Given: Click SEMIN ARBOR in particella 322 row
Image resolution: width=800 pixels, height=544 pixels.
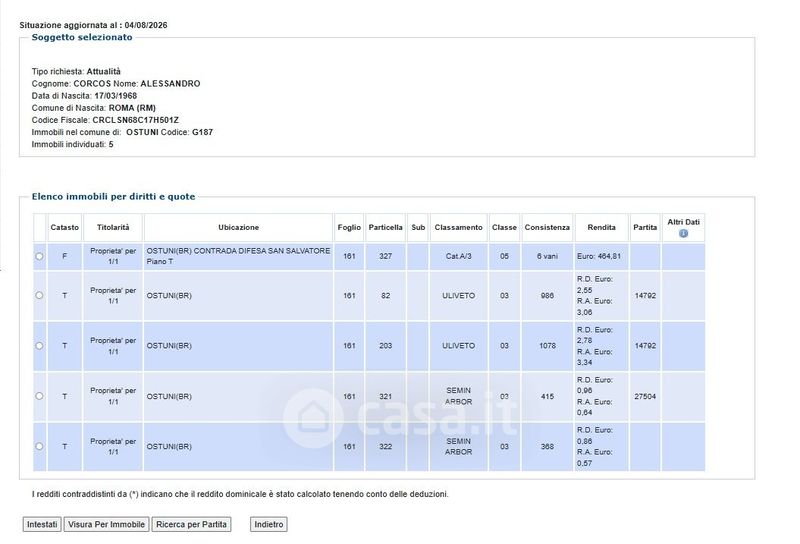Looking at the screenshot, I should coord(458,447).
